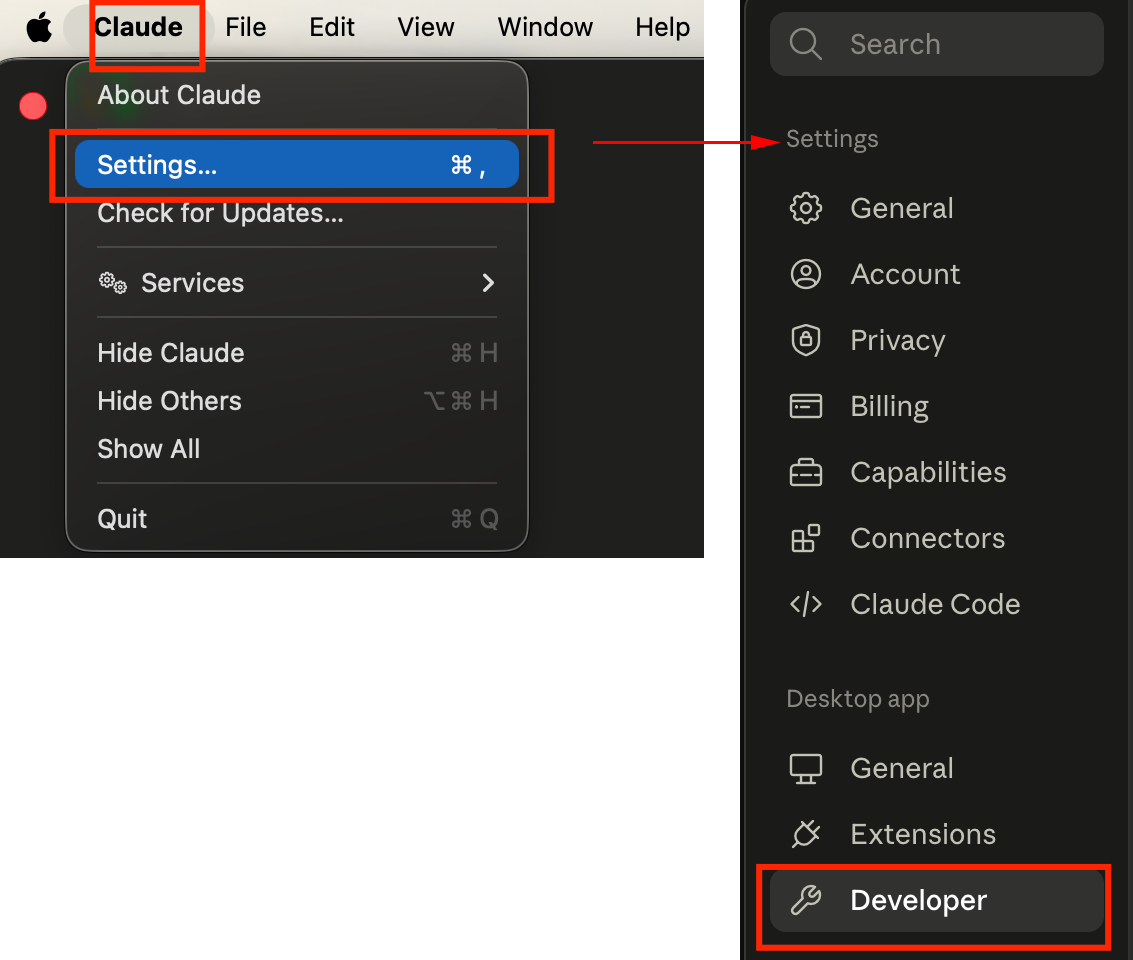Click the Search settings field
Viewport: 1133px width, 960px height.
[936, 44]
